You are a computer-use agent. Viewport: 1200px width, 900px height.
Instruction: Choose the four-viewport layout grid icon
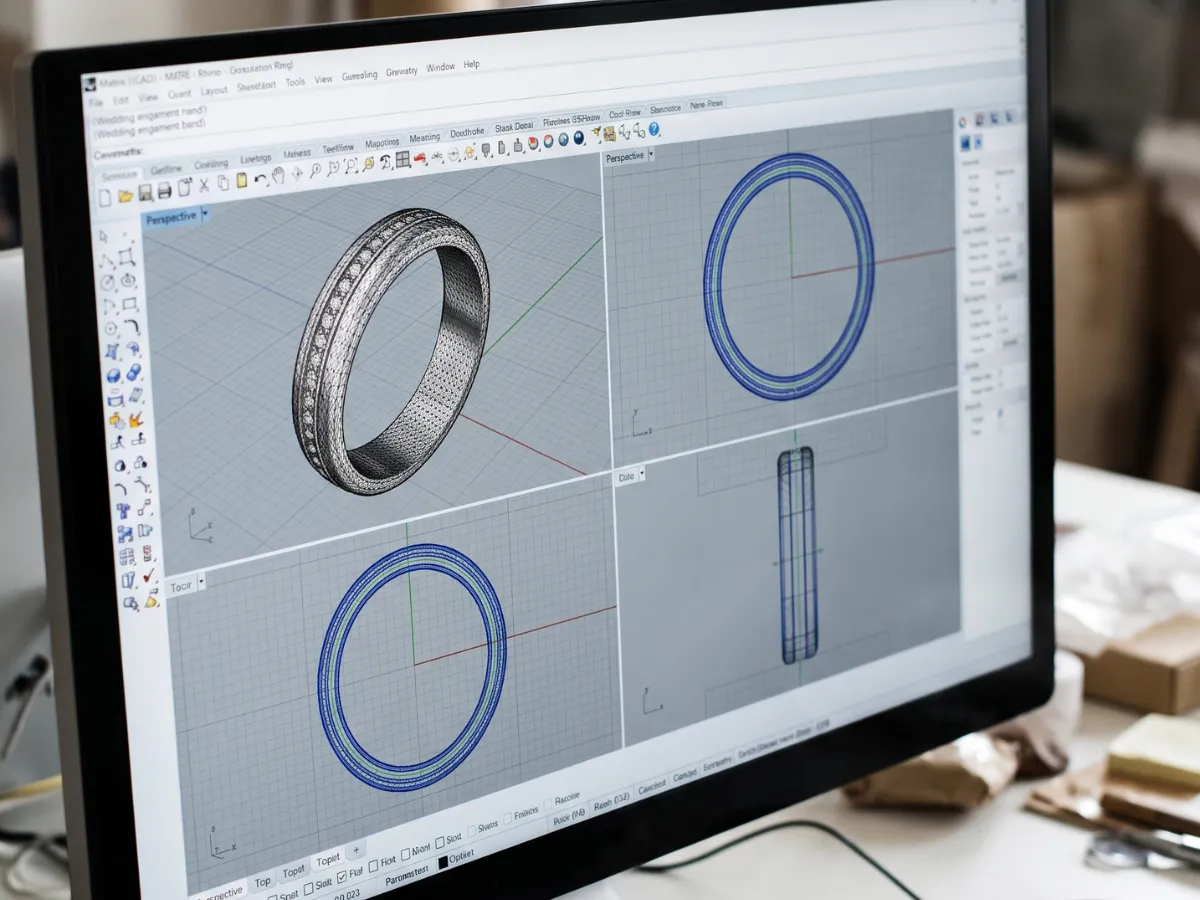click(402, 158)
